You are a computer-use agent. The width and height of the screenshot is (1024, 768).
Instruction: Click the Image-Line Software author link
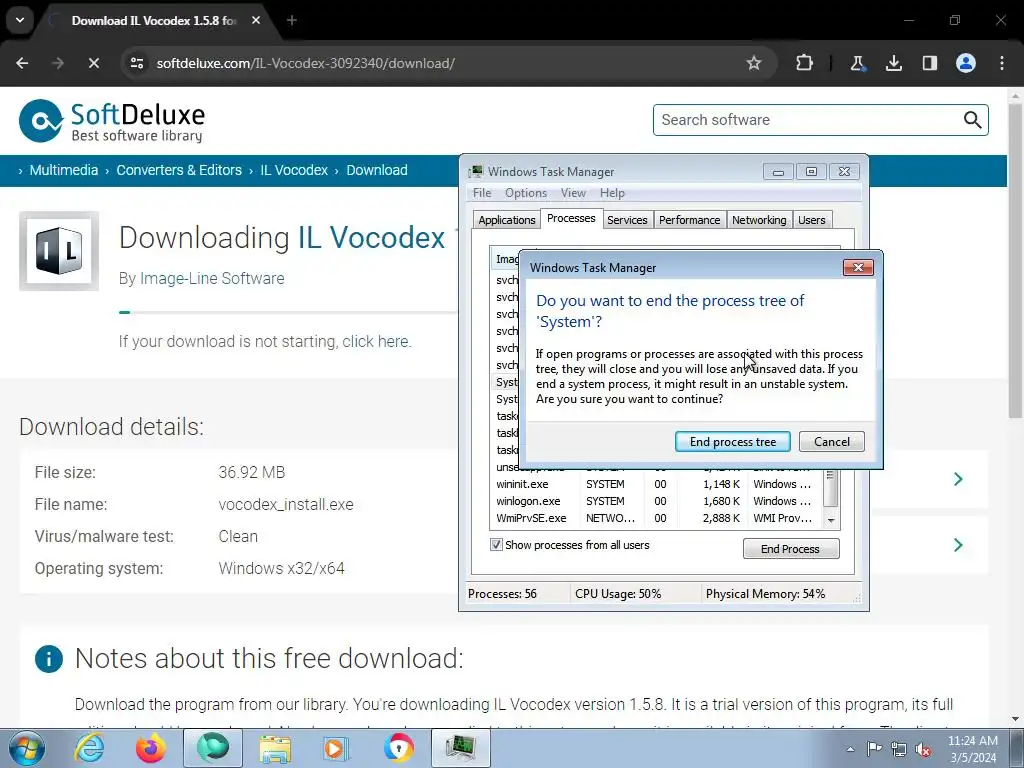coord(212,278)
